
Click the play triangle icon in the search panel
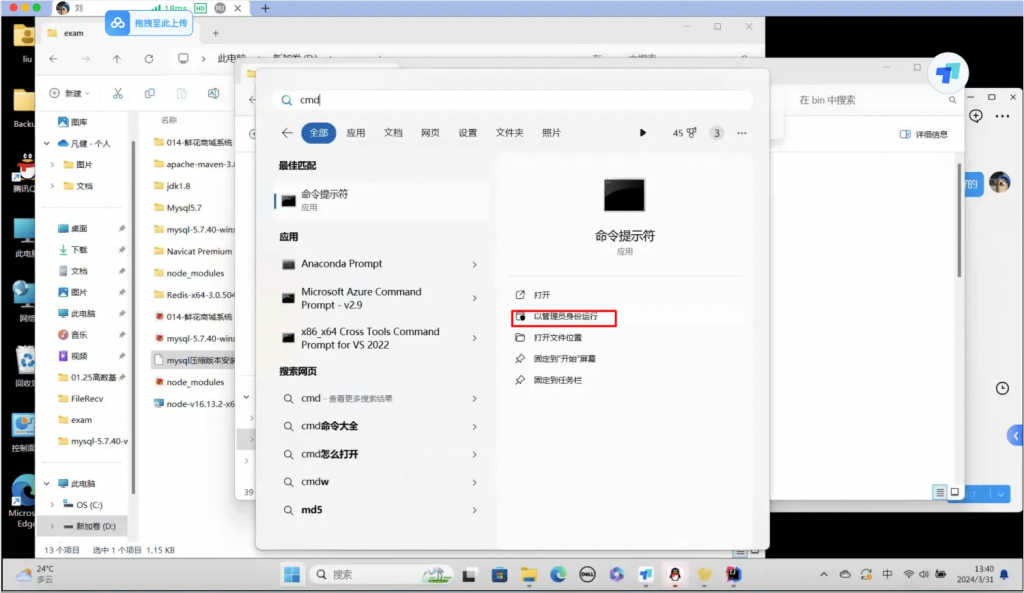click(643, 132)
